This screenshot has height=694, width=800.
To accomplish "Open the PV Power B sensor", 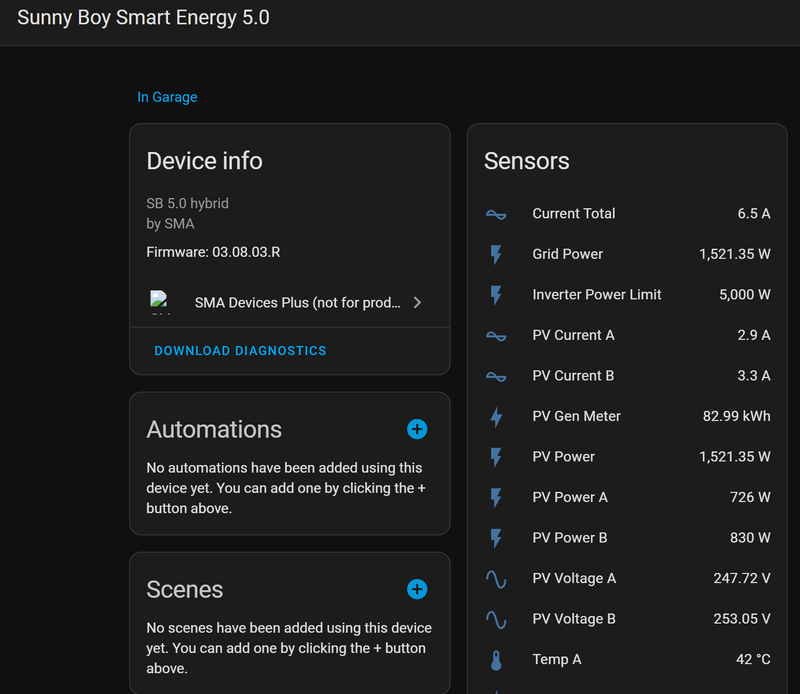I will (627, 538).
